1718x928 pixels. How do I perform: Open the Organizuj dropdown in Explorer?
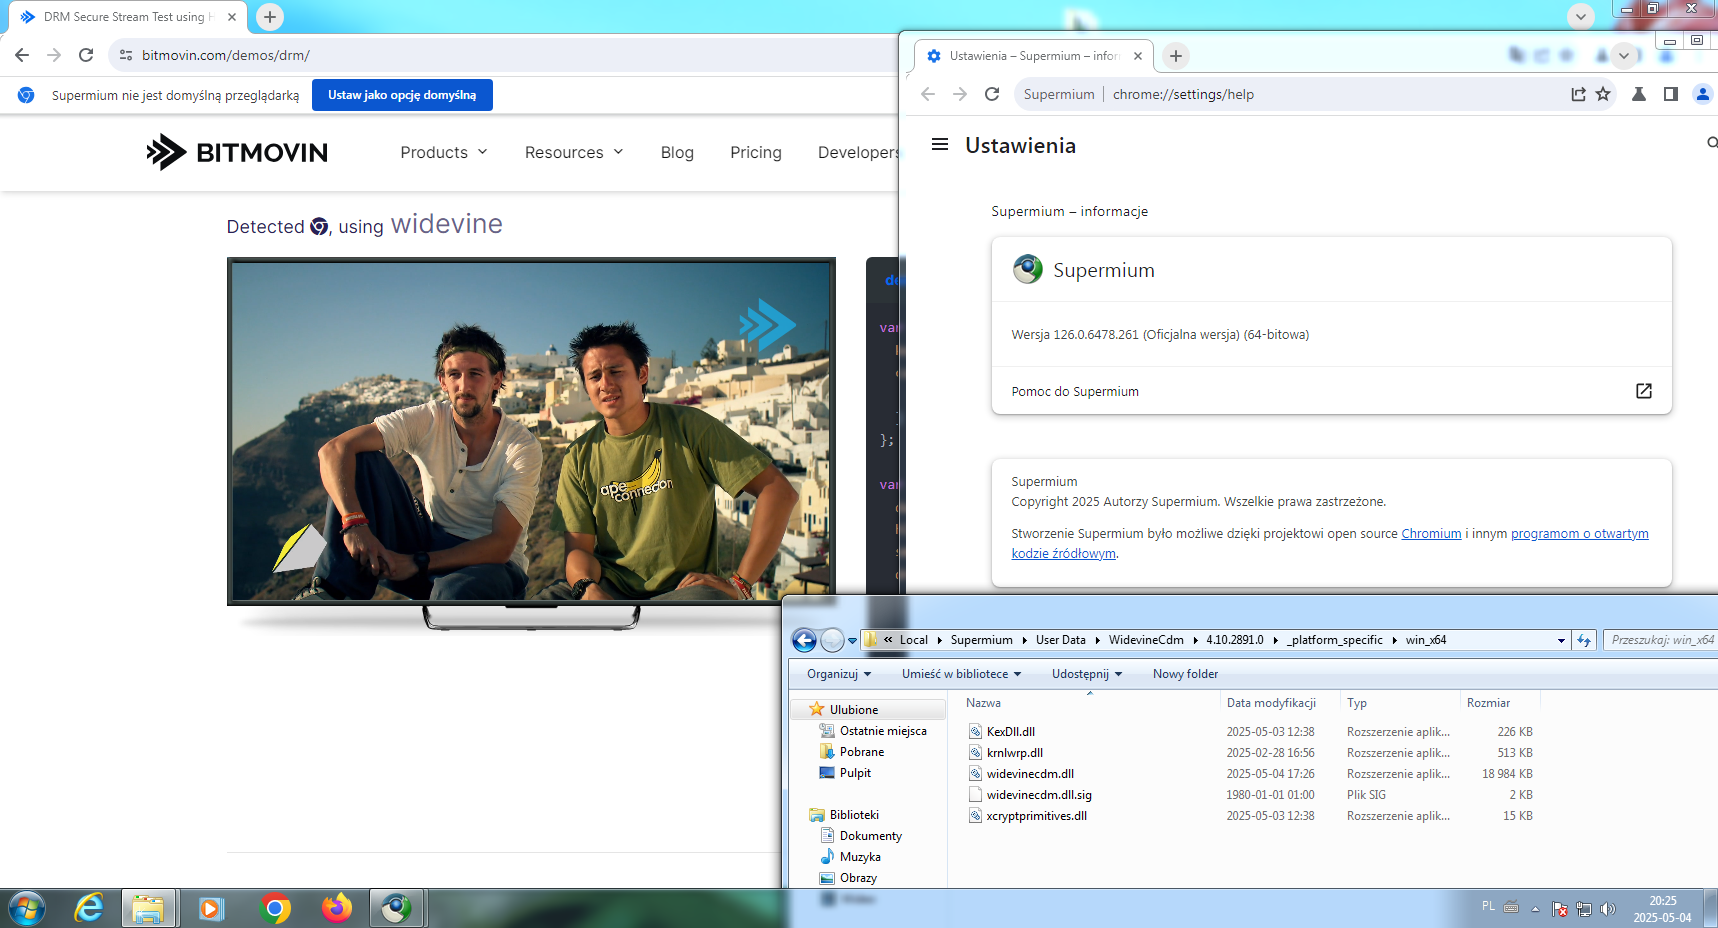pyautogui.click(x=838, y=674)
